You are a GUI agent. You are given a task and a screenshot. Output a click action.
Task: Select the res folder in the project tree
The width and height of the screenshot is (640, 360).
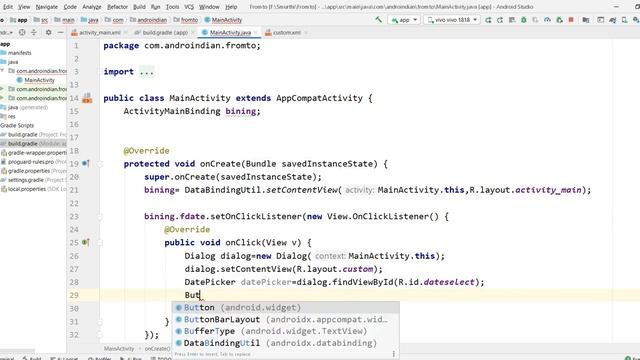(x=8, y=116)
